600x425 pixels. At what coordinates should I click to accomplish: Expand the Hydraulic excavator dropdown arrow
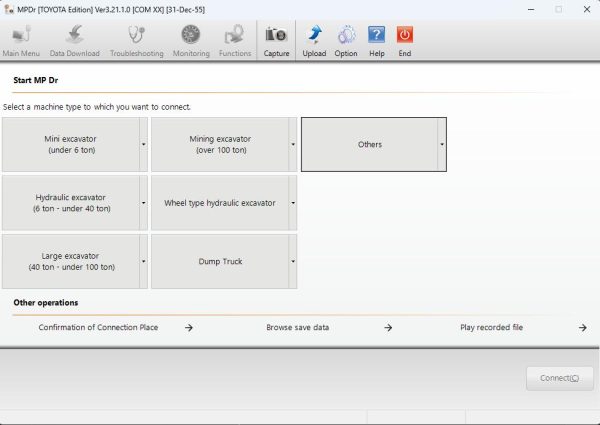143,203
